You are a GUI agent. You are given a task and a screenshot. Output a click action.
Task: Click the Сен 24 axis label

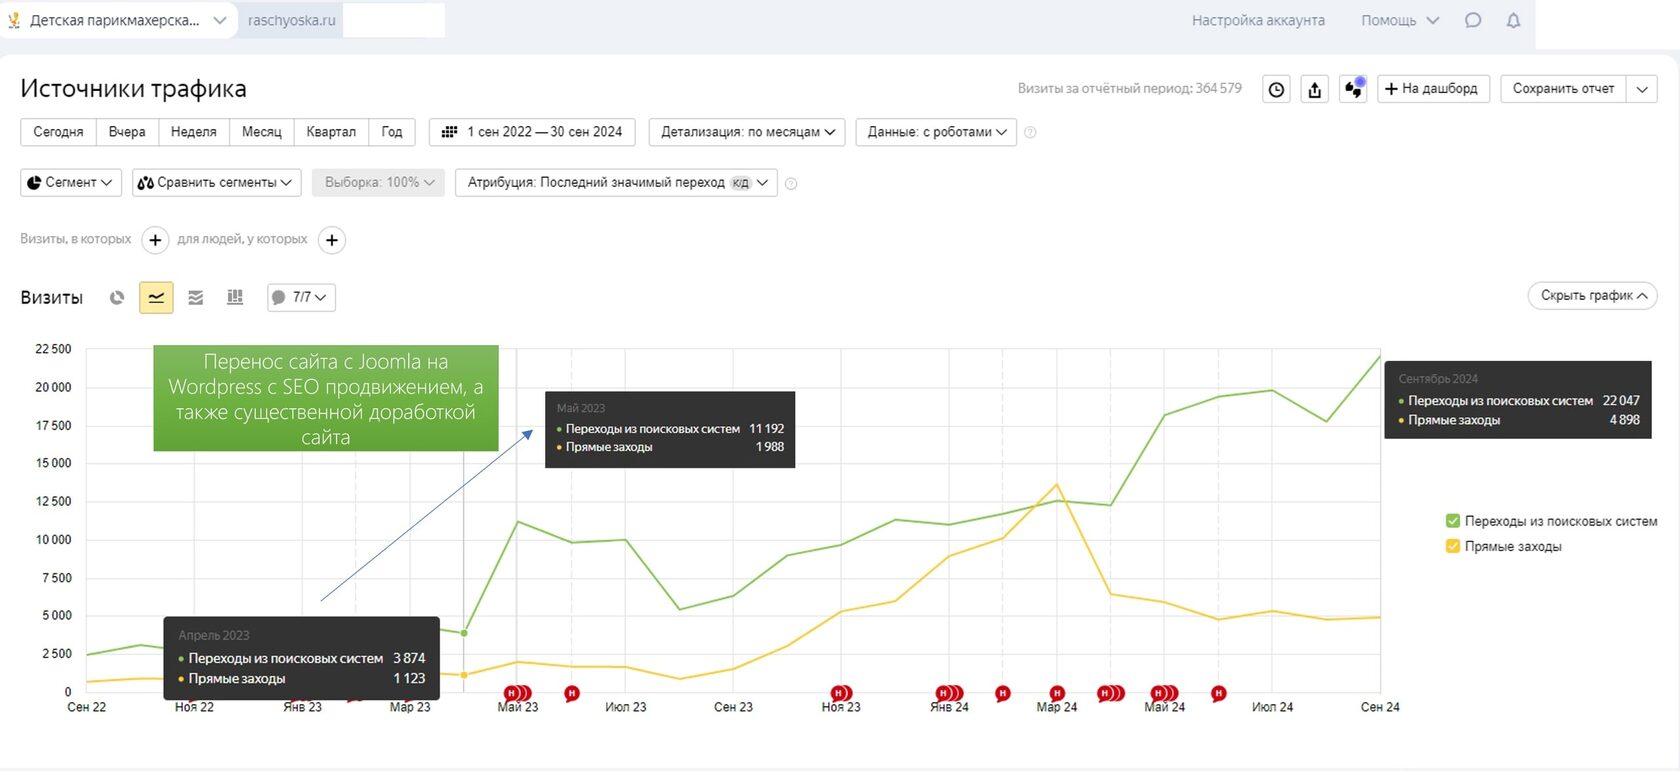point(1380,707)
